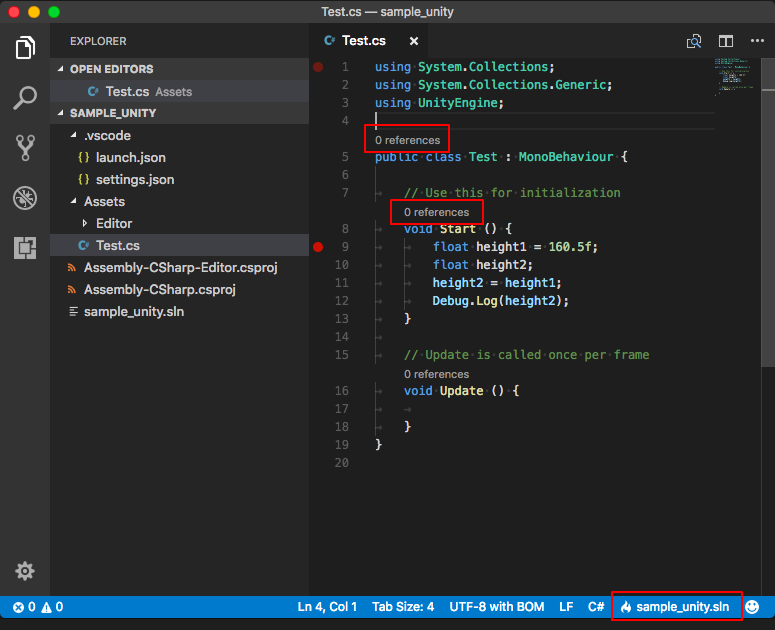Open launch.json in the explorer
Screen dimensions: 775x630
130,157
